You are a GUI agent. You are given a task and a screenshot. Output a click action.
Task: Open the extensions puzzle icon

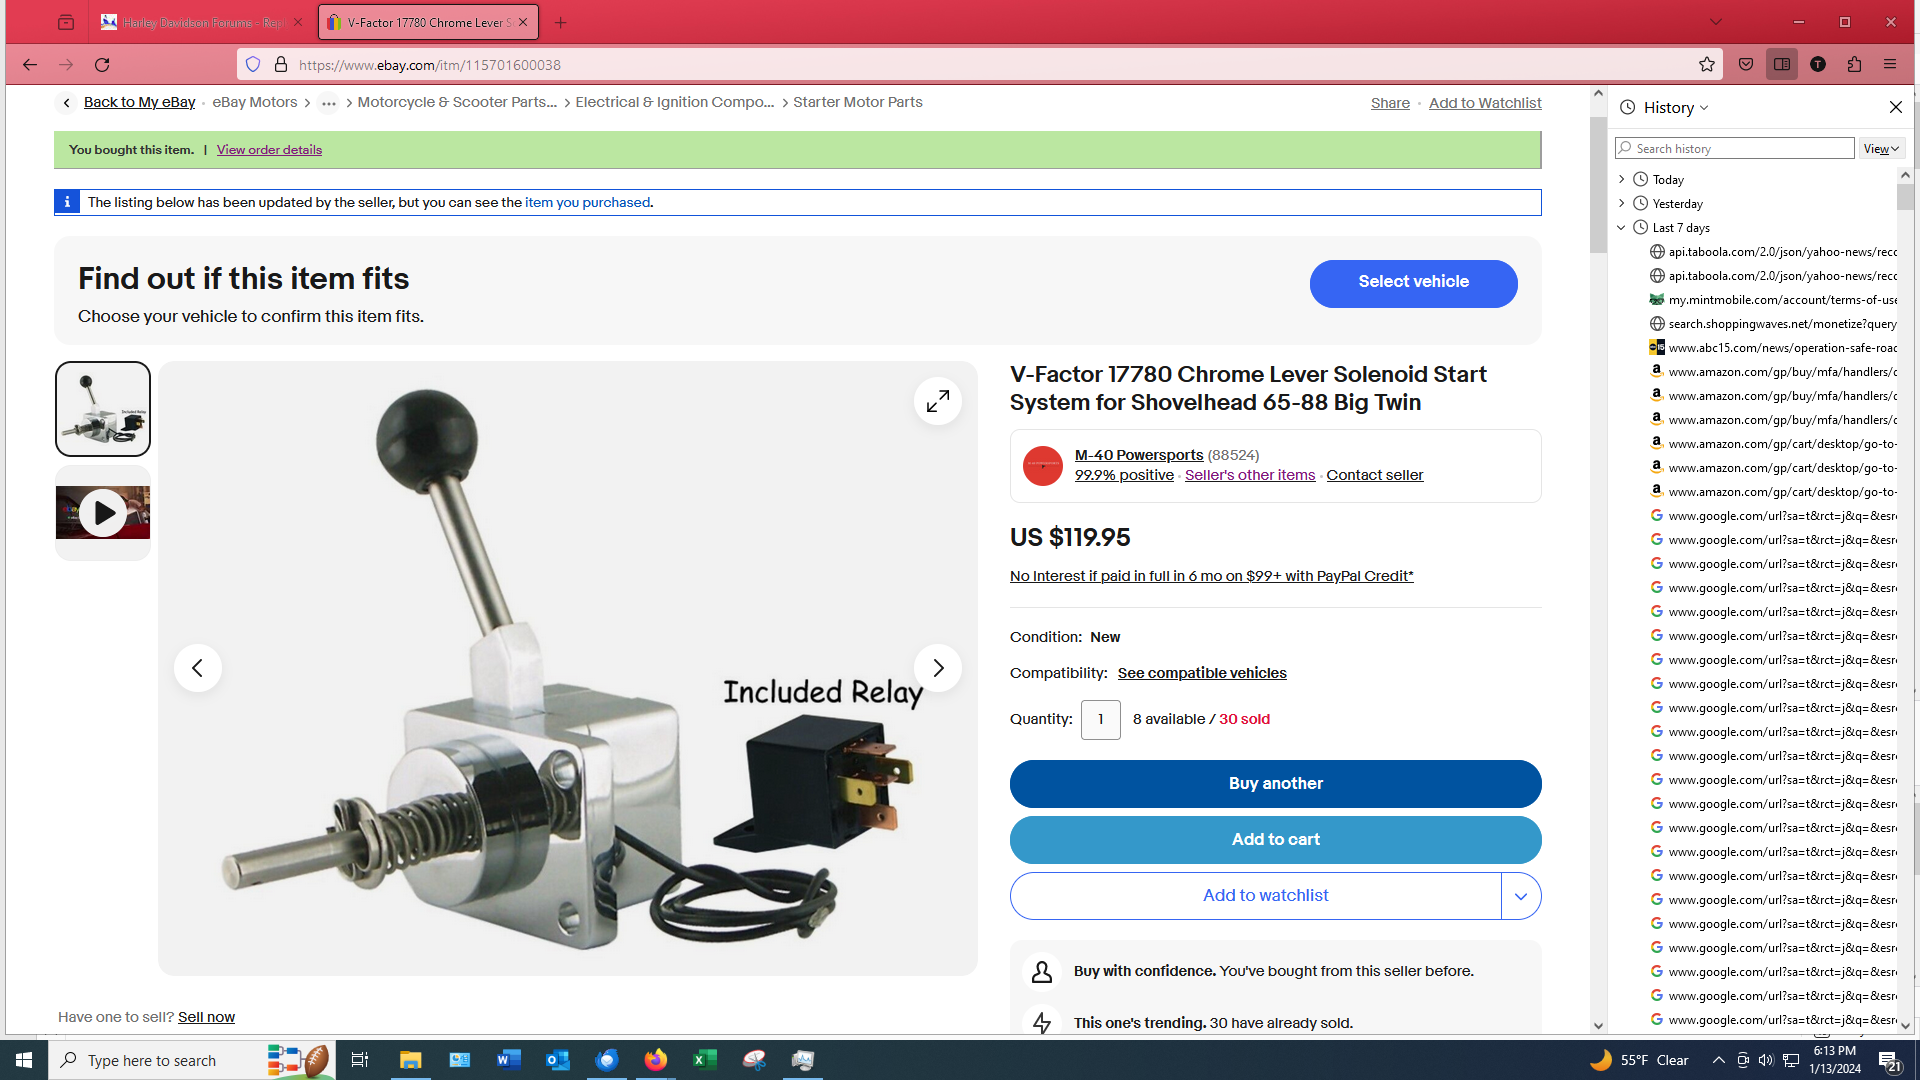coord(1854,65)
